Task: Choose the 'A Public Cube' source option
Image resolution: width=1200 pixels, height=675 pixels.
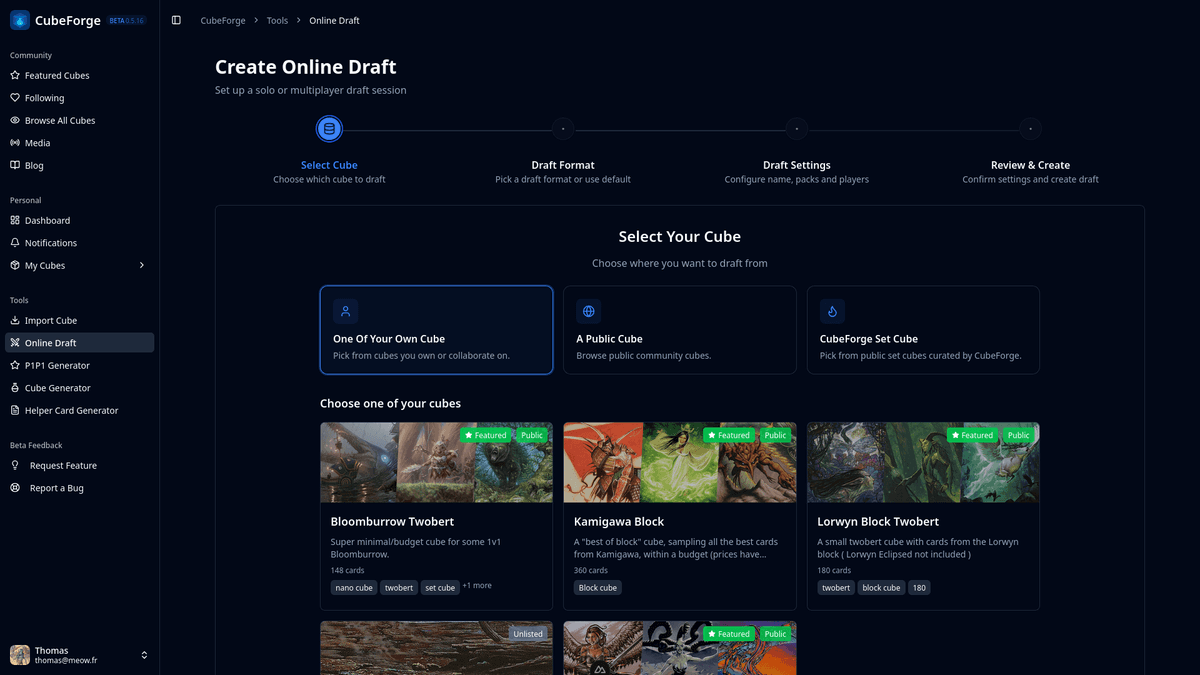Action: pyautogui.click(x=679, y=330)
